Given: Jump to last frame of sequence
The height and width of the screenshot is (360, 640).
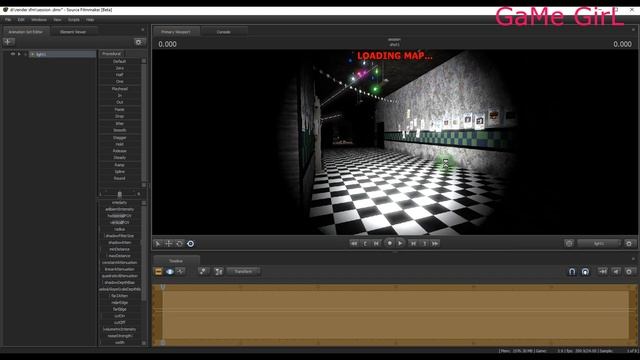Looking at the screenshot, I should coord(435,243).
